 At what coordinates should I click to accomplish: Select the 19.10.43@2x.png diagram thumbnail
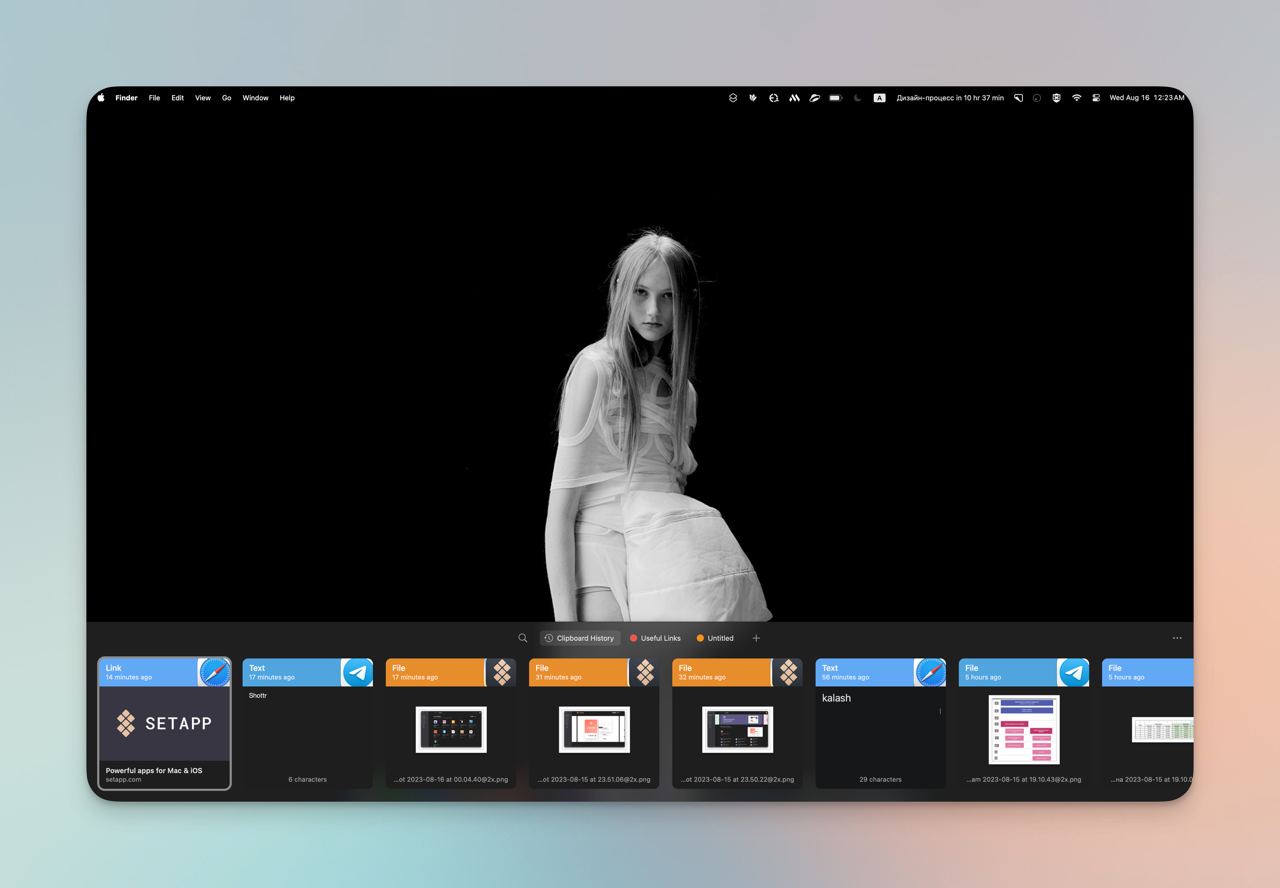coord(1024,729)
